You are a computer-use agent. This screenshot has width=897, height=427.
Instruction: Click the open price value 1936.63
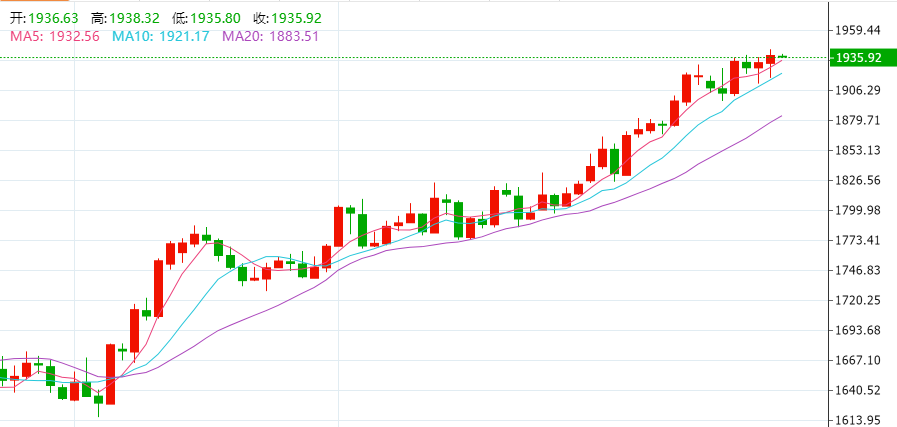click(53, 18)
